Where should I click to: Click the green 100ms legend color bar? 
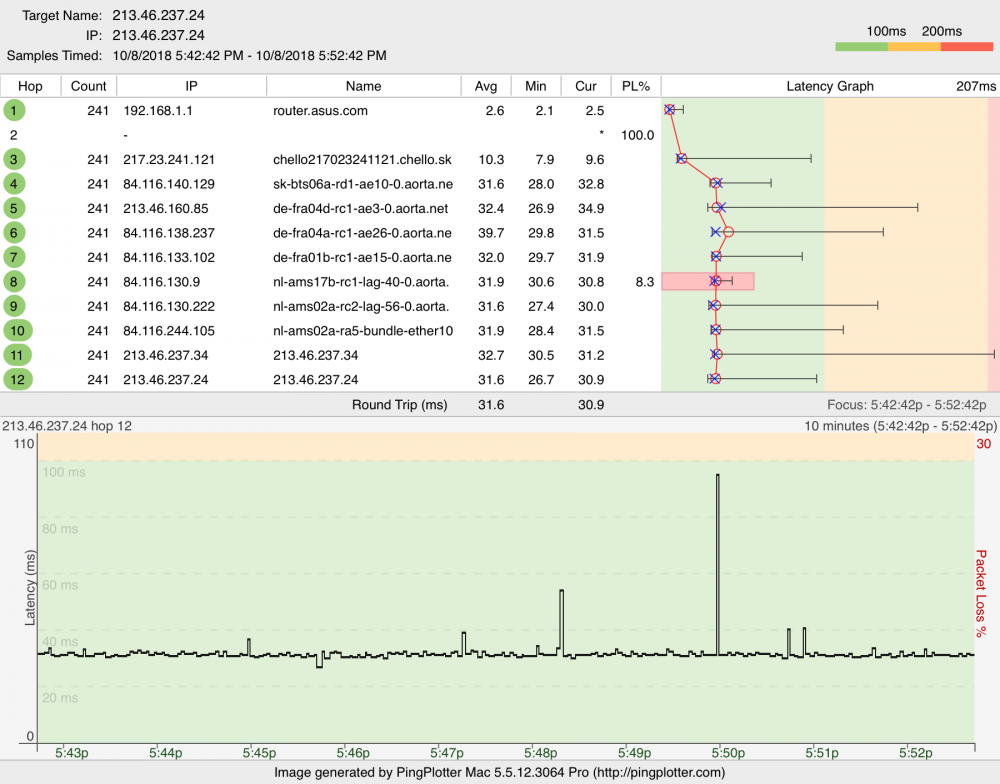click(x=860, y=47)
